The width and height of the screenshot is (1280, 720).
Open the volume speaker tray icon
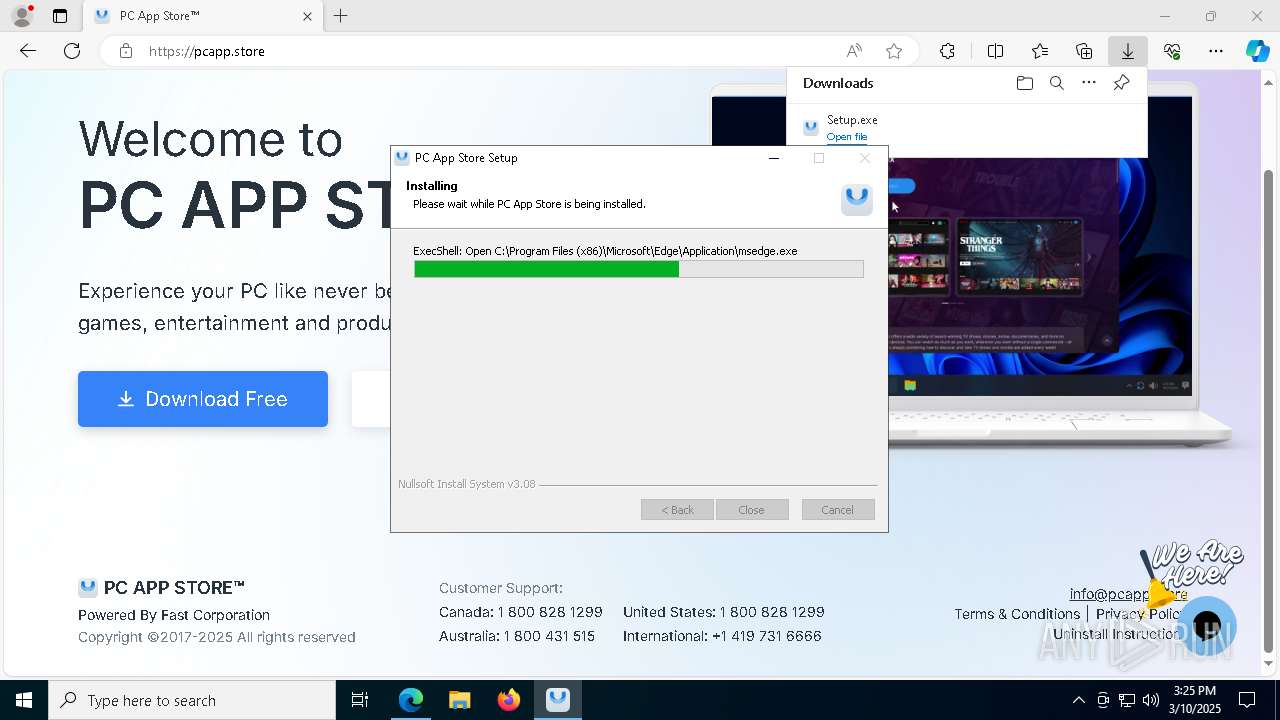(x=1151, y=700)
